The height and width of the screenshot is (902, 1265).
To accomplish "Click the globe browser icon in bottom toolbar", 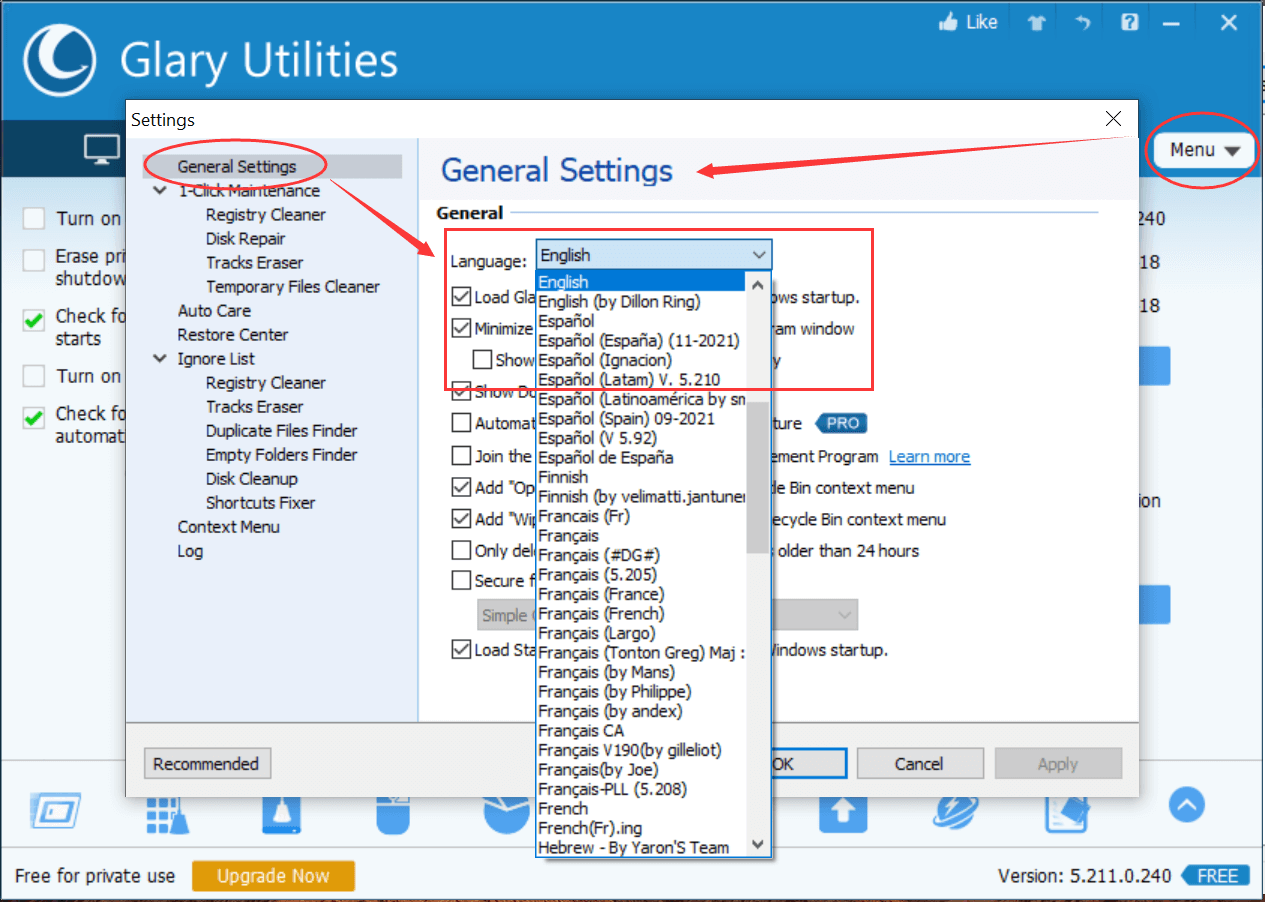I will pos(957,812).
